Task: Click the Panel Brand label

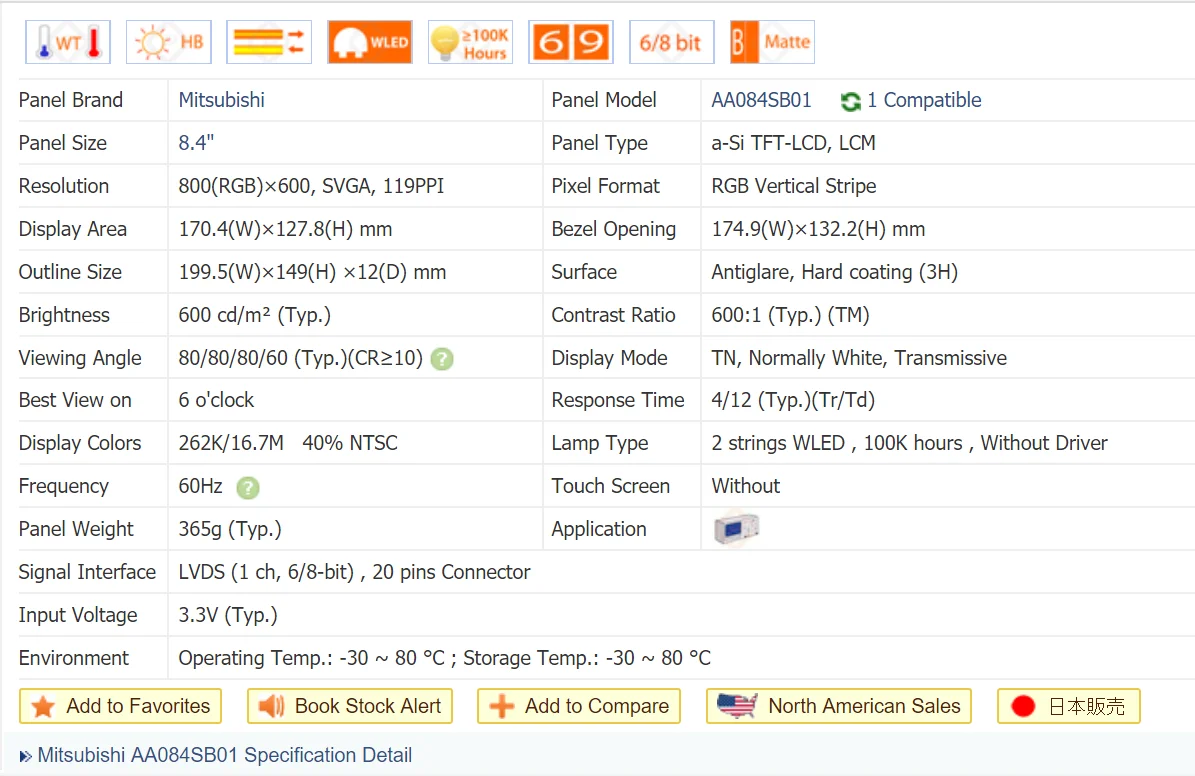Action: coord(71,100)
